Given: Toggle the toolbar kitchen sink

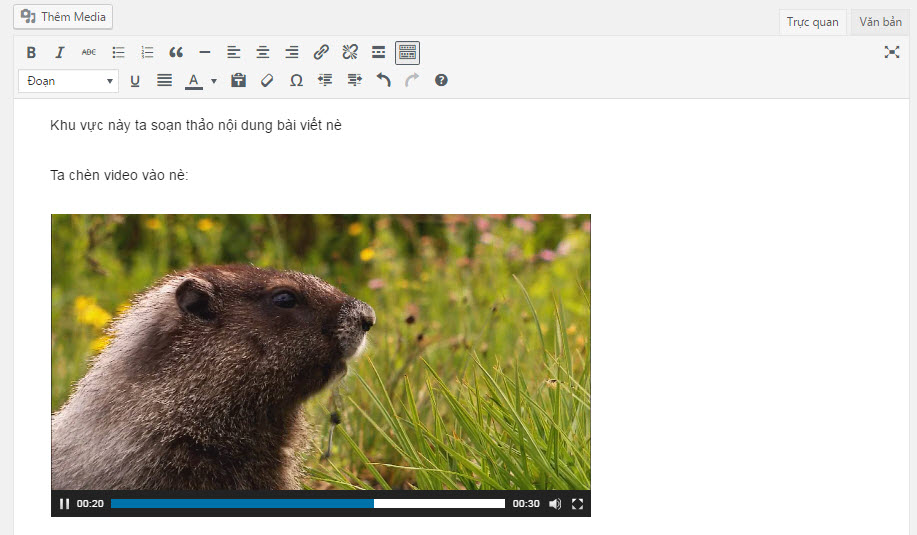Looking at the screenshot, I should coord(407,53).
